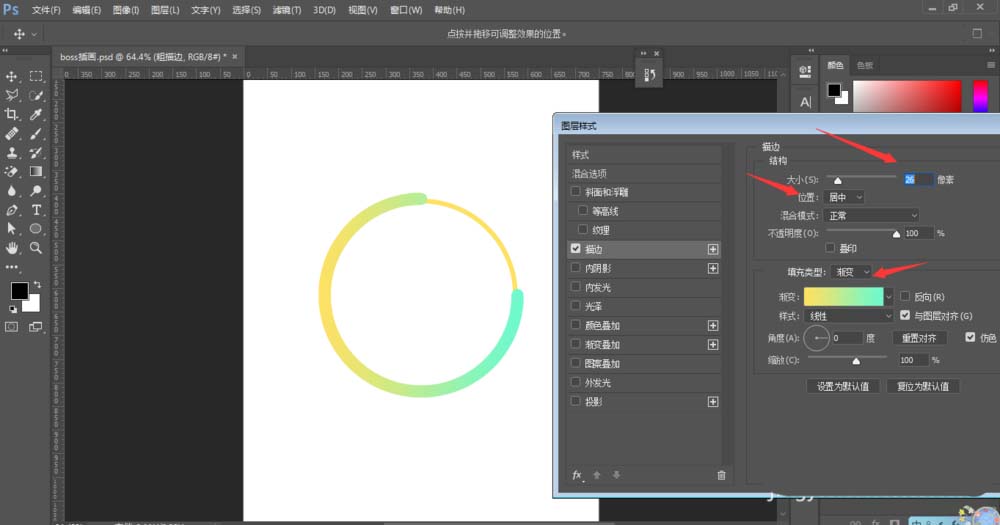This screenshot has height=525, width=1000.
Task: Open the 图层(L) layer menu
Action: coord(165,10)
